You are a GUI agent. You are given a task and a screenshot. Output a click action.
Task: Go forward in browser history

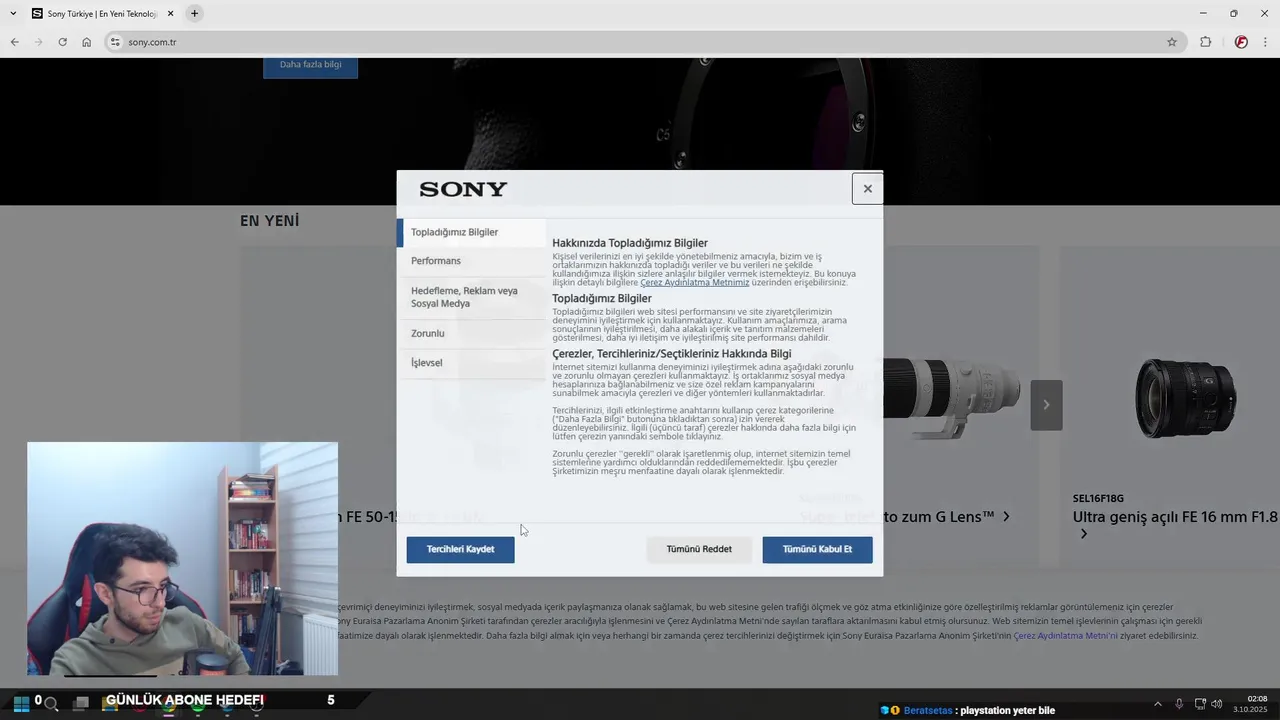pos(38,42)
